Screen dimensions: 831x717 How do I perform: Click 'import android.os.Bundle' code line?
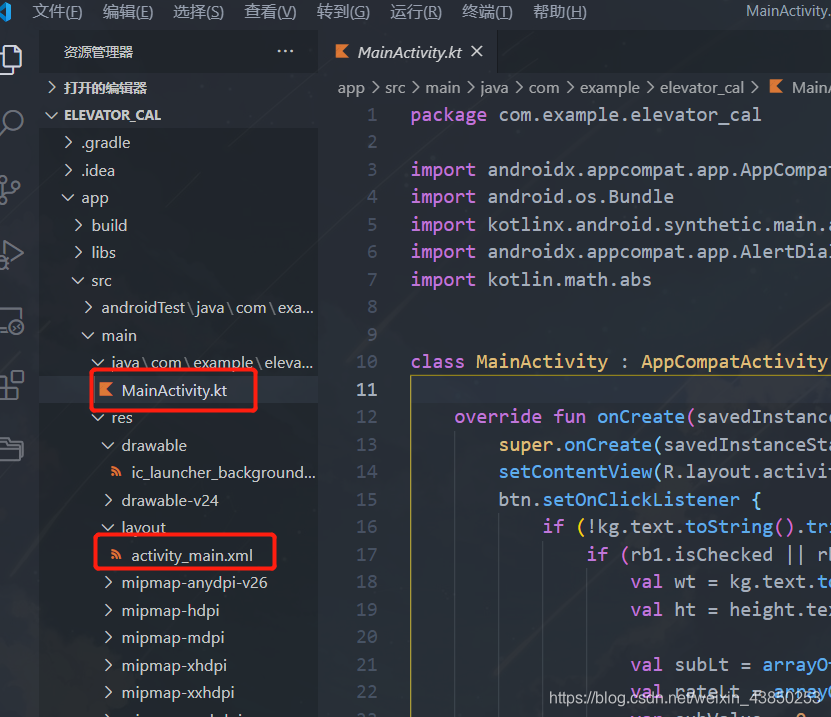(542, 197)
